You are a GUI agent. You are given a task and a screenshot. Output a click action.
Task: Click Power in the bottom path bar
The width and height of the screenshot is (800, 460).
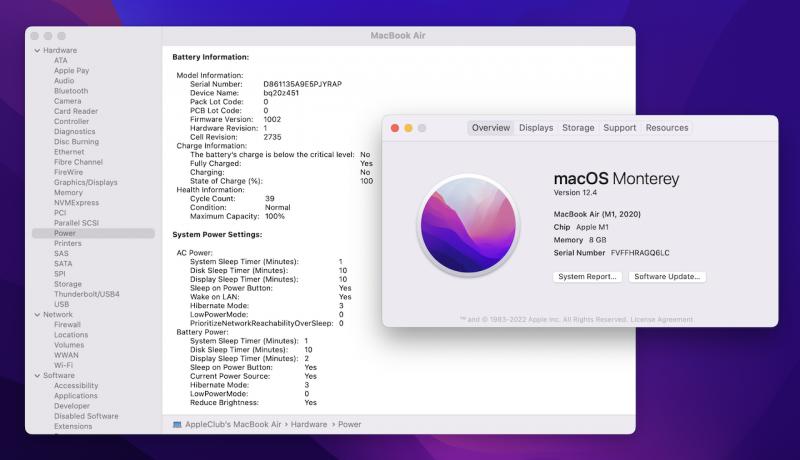[x=349, y=424]
